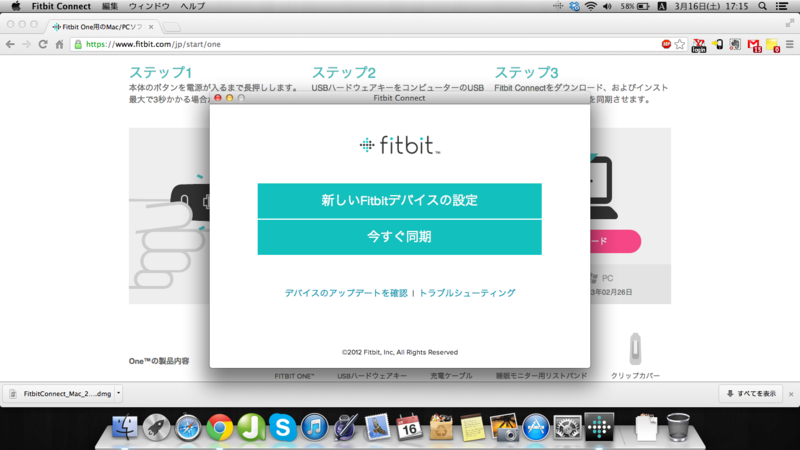Screen dimensions: 800x450
Task: Click the ステップ1 heading on webpage
Action: (161, 72)
